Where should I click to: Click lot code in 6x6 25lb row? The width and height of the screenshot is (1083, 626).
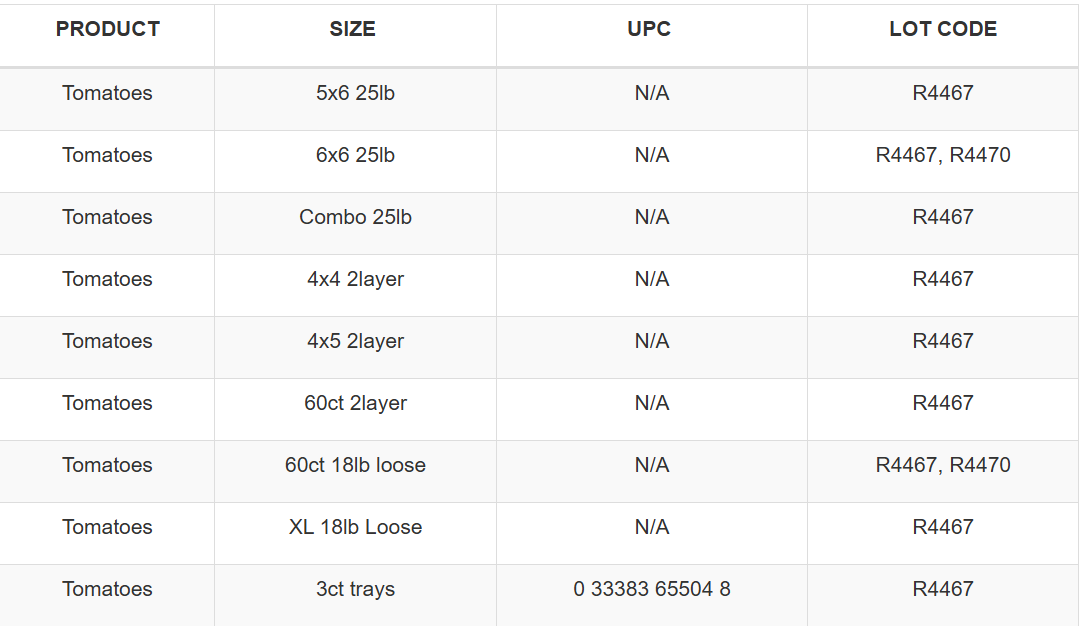click(943, 155)
